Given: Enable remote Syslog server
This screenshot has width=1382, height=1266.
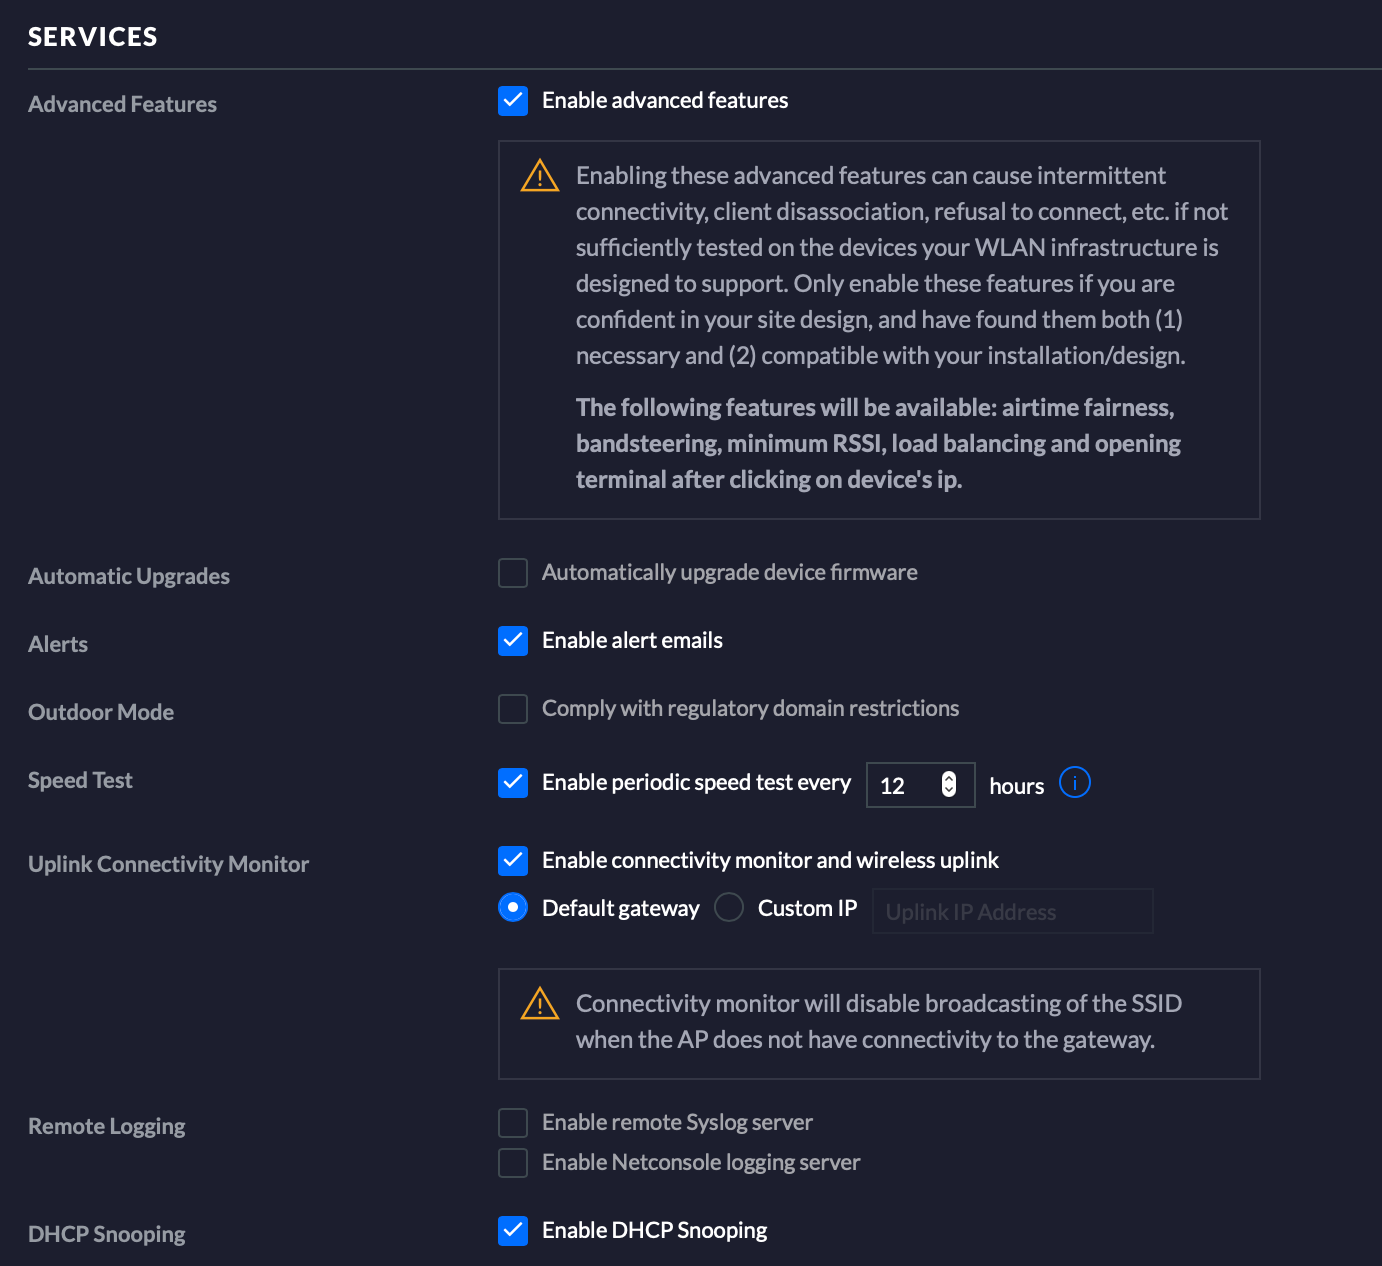Looking at the screenshot, I should [x=513, y=1123].
